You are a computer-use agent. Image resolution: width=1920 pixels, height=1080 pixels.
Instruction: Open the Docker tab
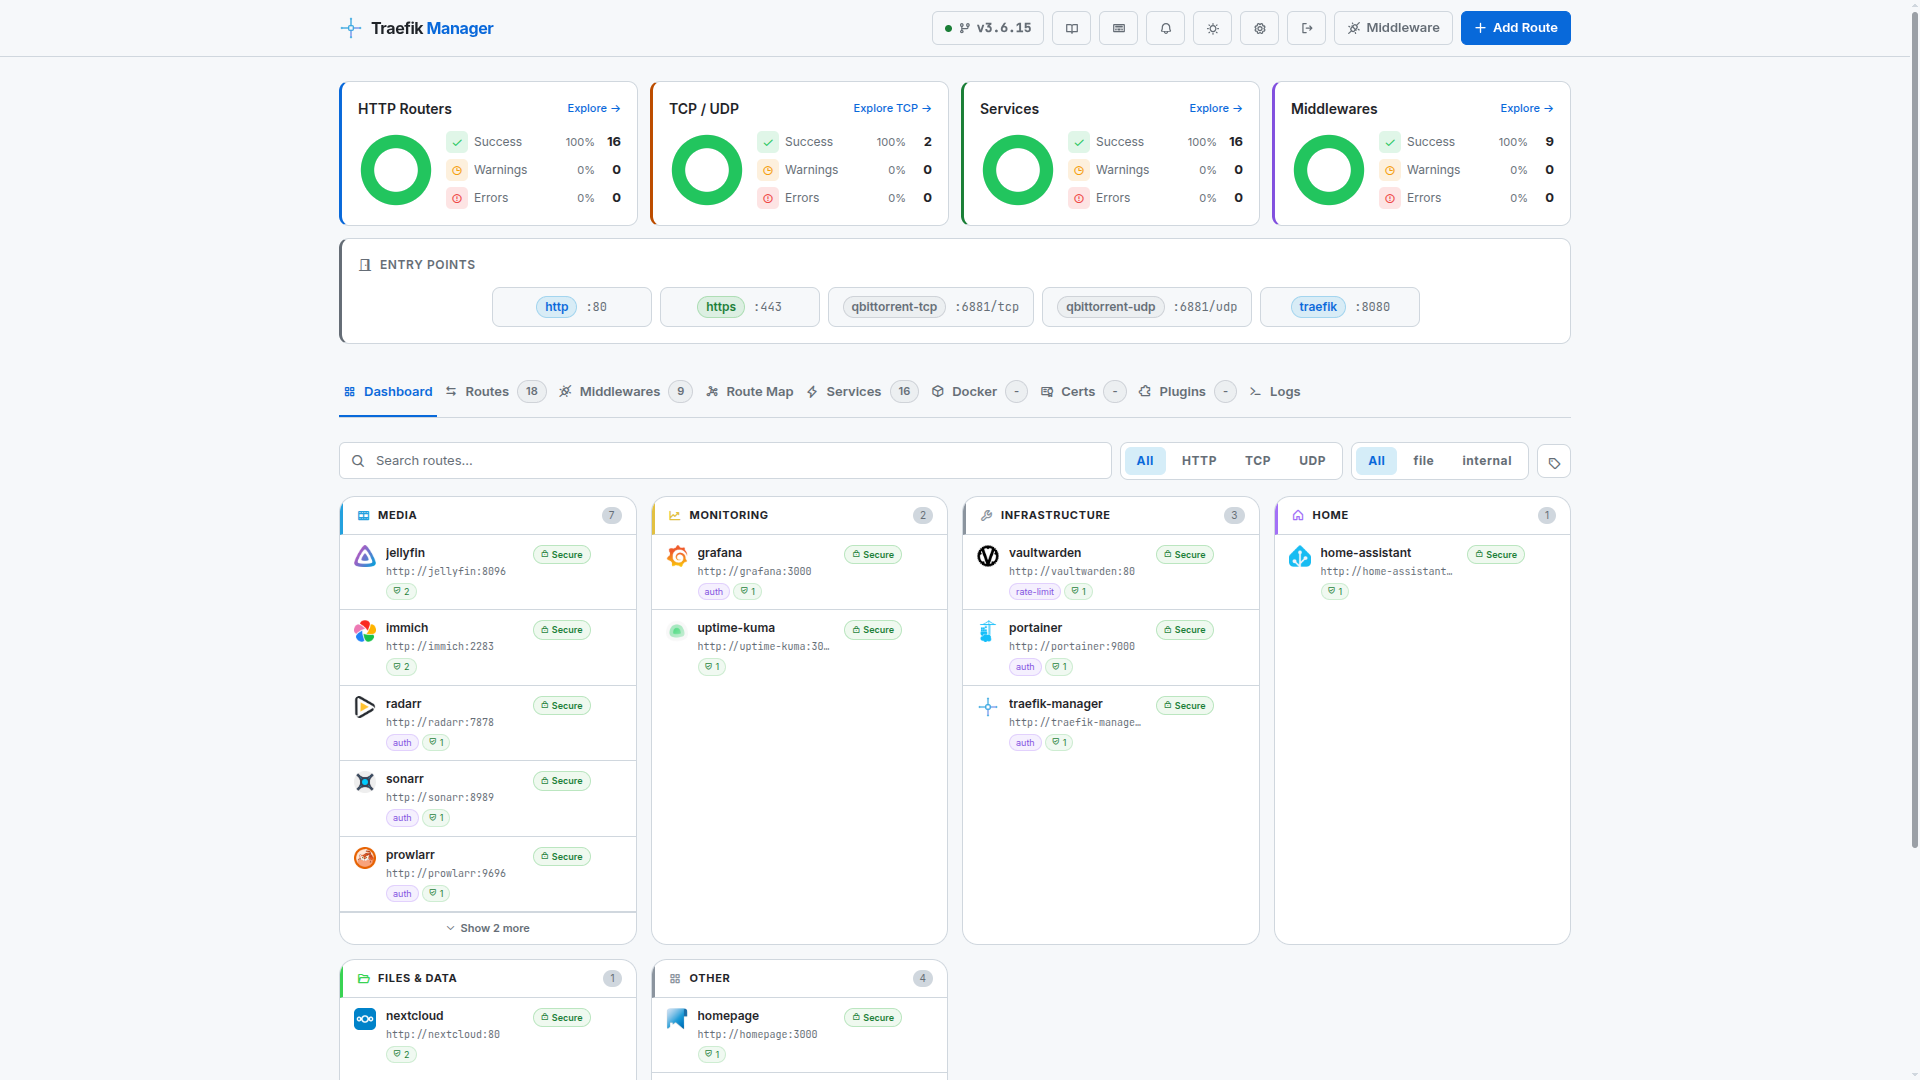click(979, 392)
